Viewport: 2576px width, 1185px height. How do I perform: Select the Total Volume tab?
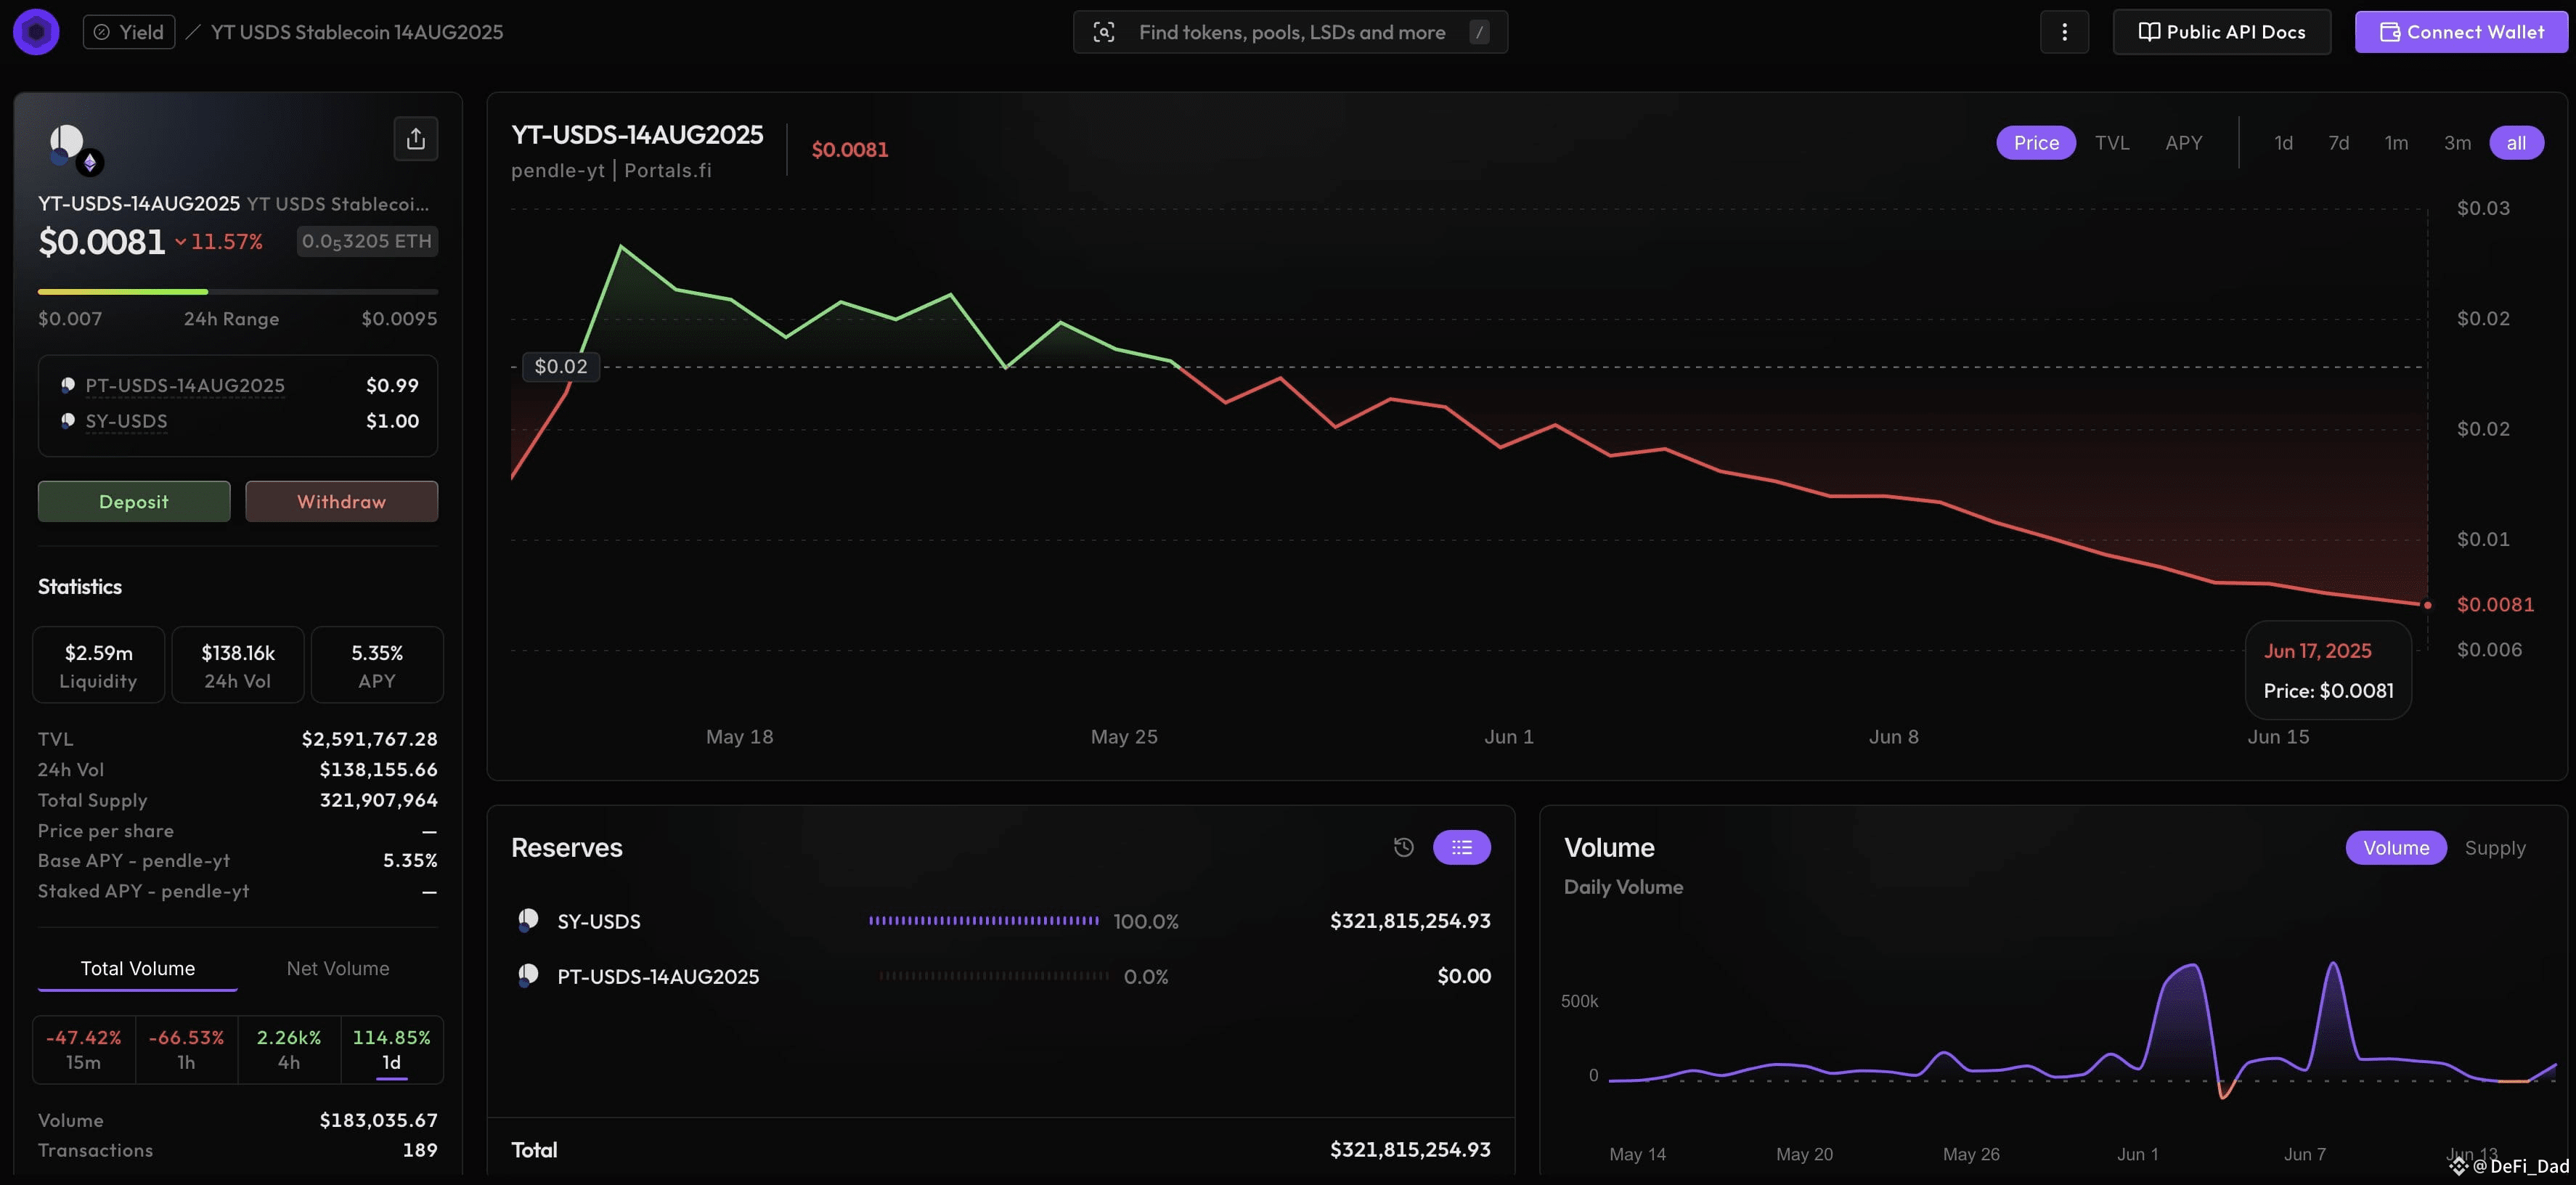click(x=138, y=968)
